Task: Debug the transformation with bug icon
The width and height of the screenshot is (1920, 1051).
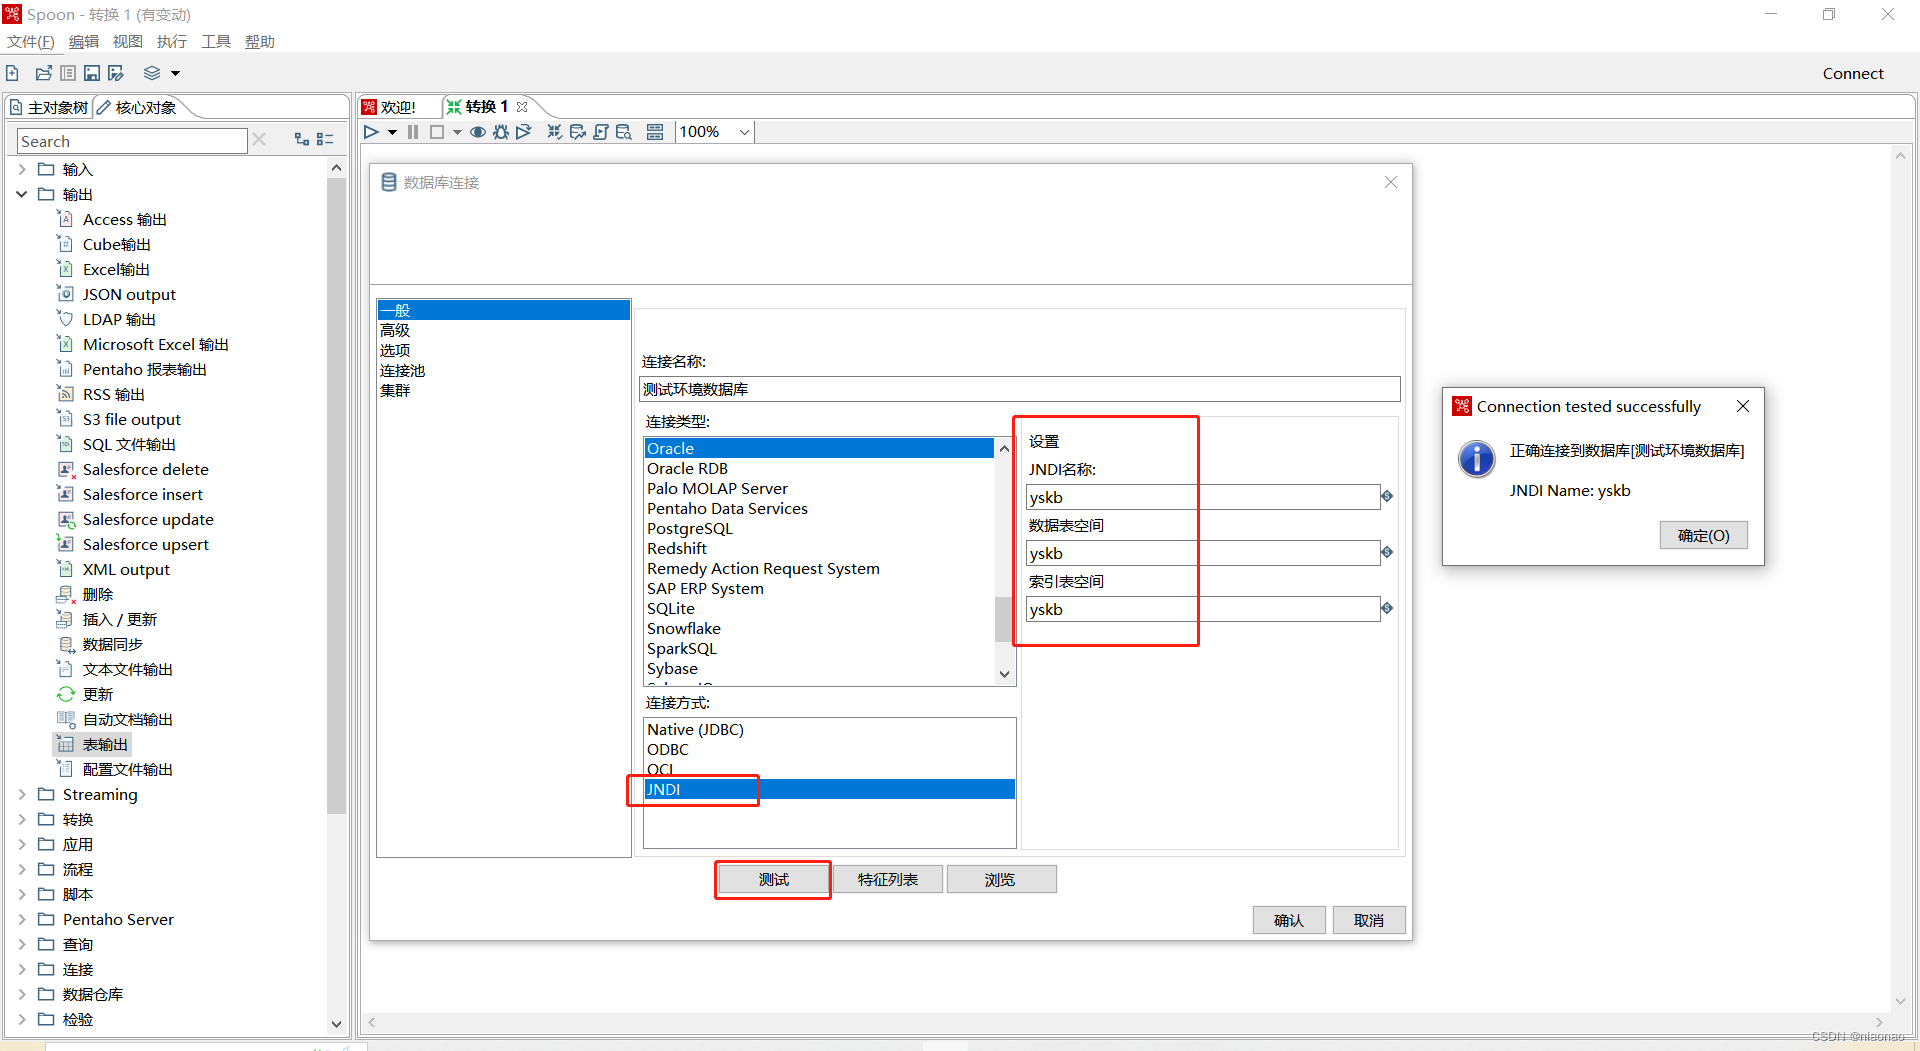Action: pyautogui.click(x=501, y=132)
